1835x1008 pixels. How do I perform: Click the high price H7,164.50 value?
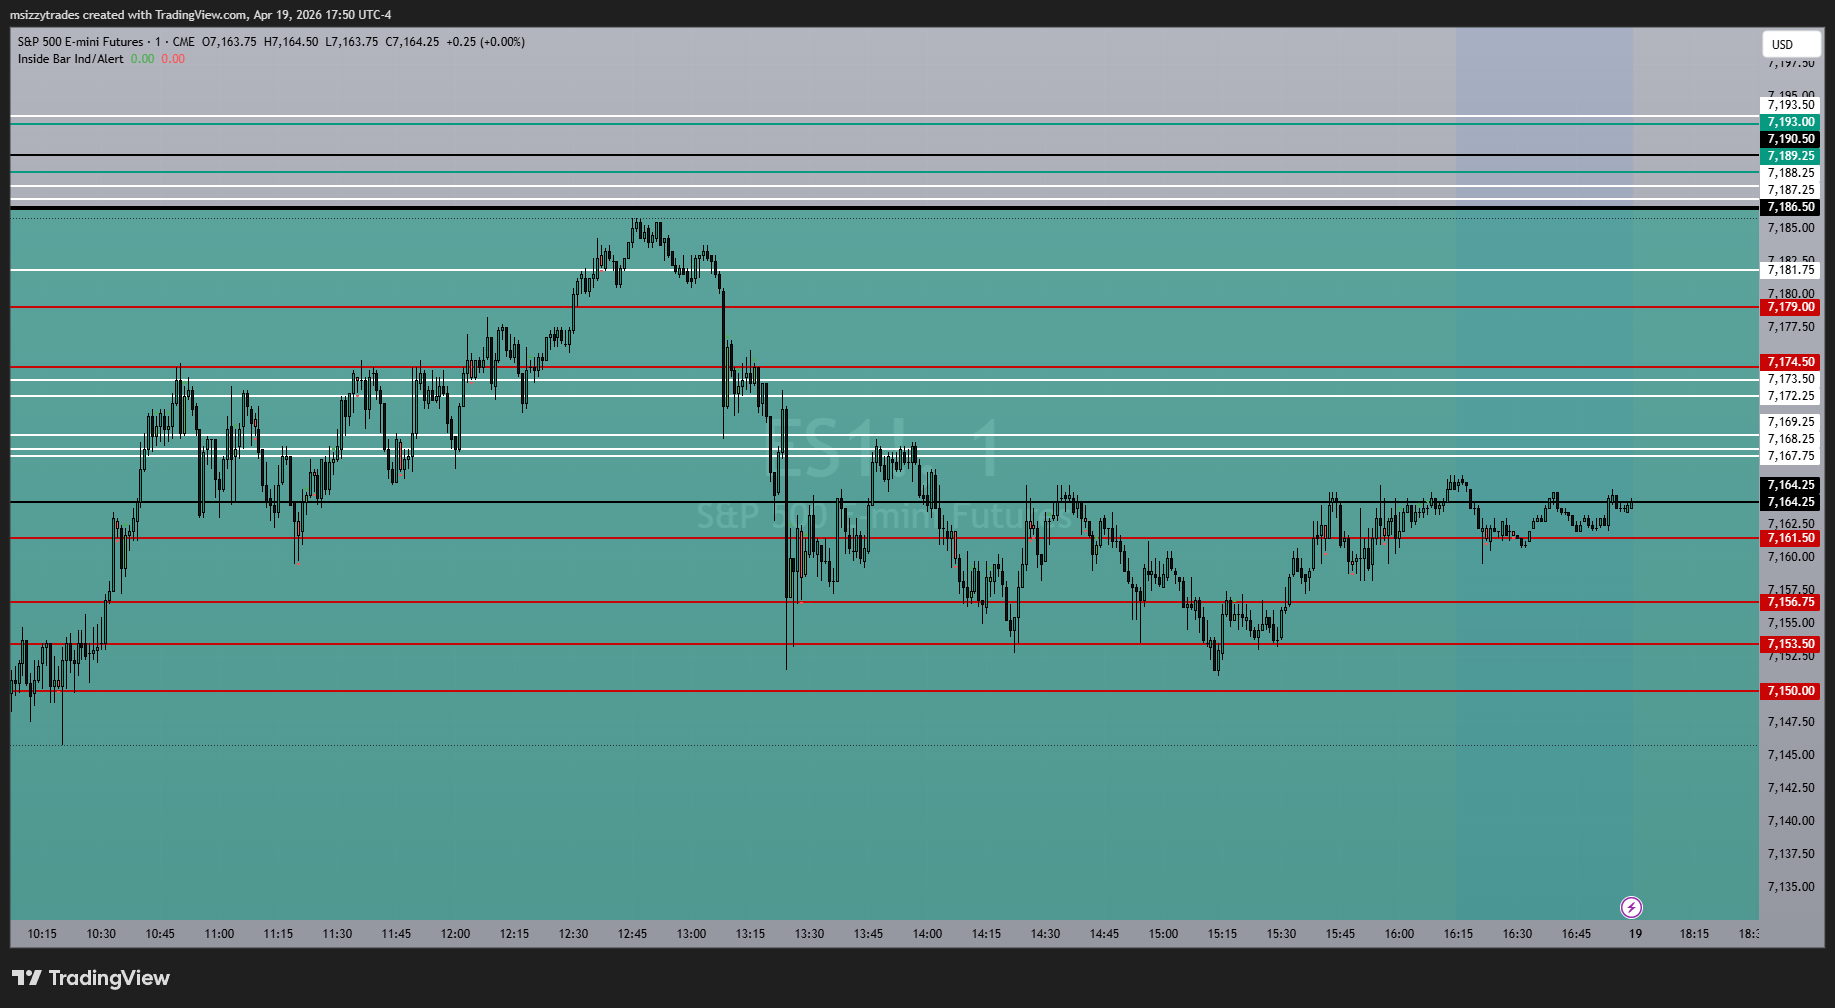291,42
